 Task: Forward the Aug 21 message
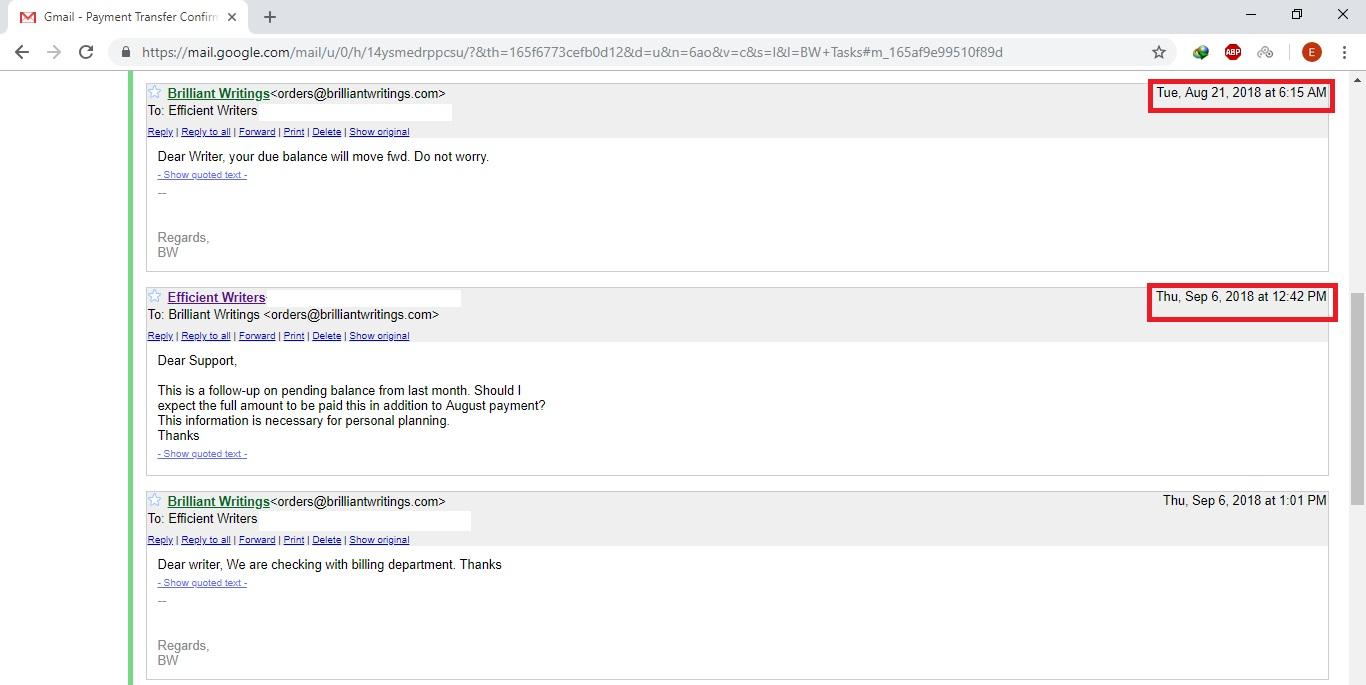(x=257, y=132)
